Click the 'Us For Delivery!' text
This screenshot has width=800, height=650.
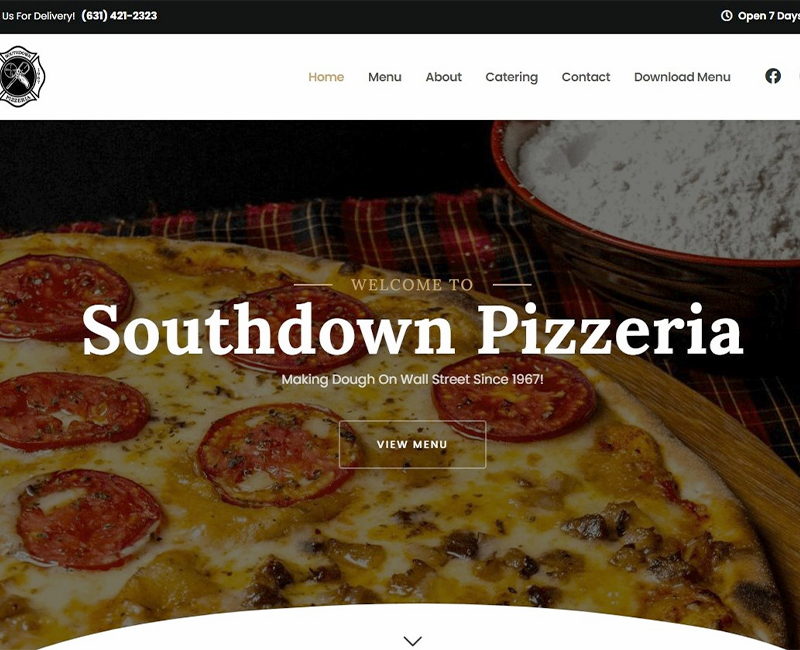coord(38,16)
